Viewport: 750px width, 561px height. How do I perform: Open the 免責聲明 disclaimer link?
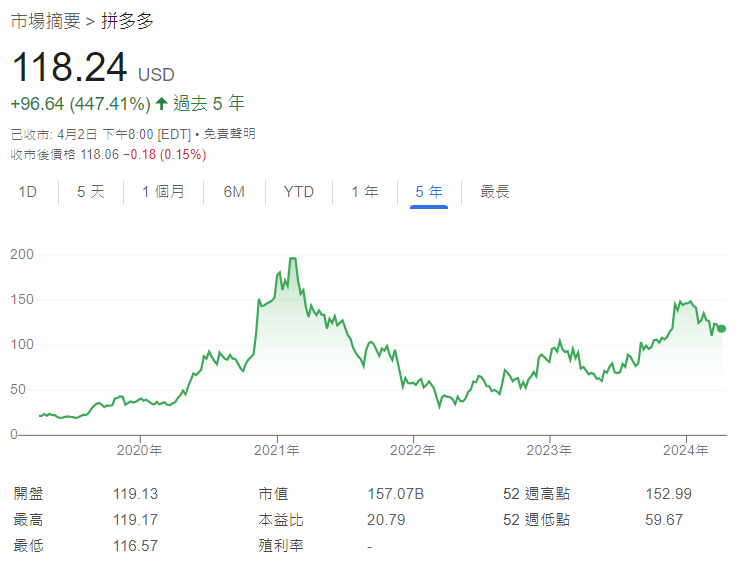(230, 134)
